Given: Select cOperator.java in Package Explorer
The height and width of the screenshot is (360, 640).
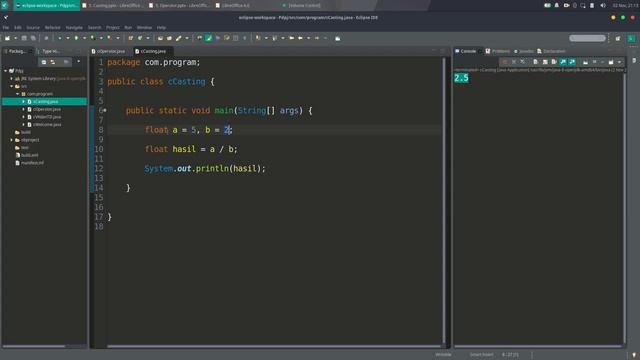Looking at the screenshot, I should [47, 109].
